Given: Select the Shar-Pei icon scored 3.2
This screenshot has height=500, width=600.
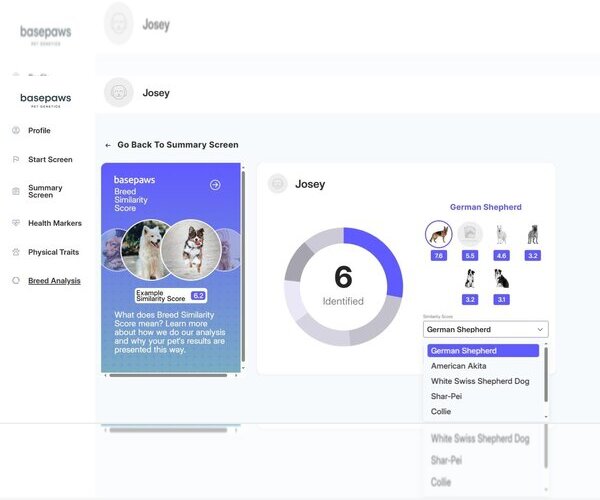Looking at the screenshot, I should (x=533, y=234).
